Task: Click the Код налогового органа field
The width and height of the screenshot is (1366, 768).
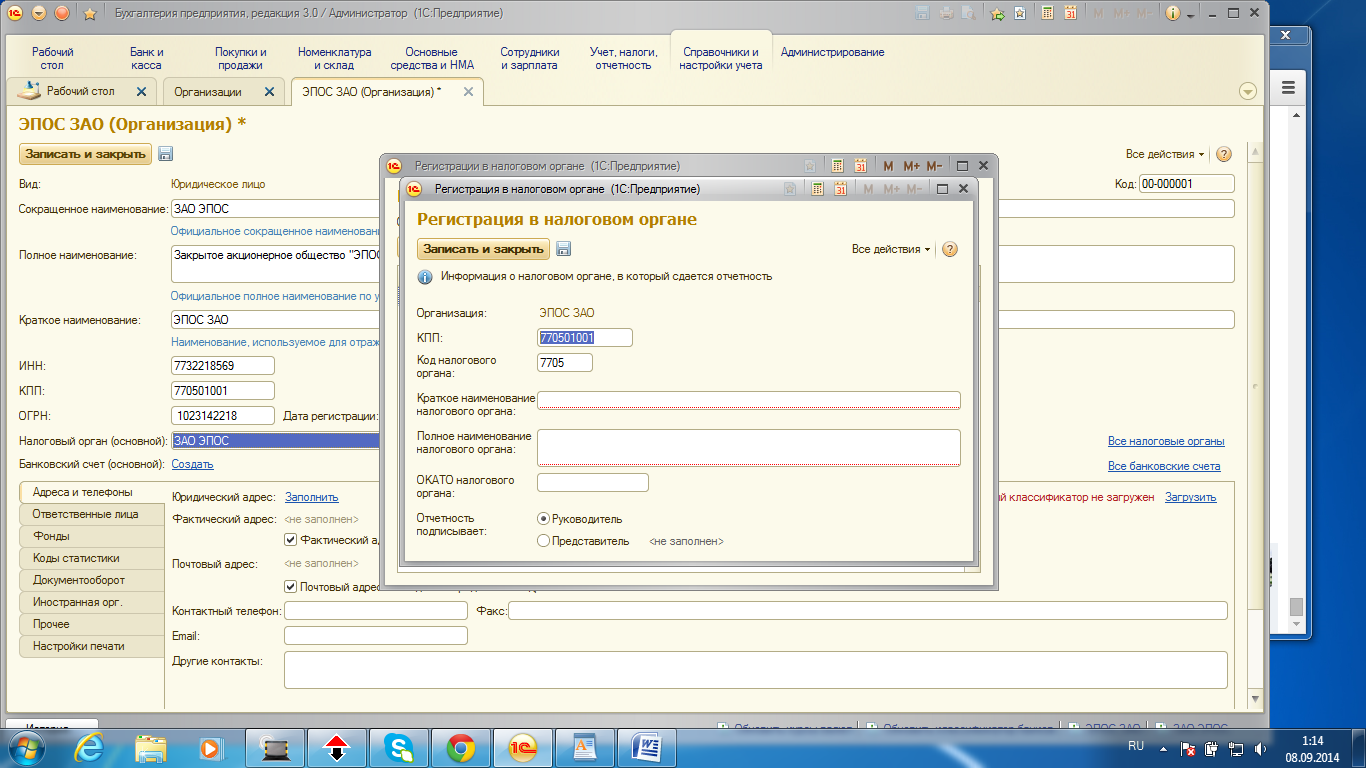Action: pyautogui.click(x=565, y=363)
